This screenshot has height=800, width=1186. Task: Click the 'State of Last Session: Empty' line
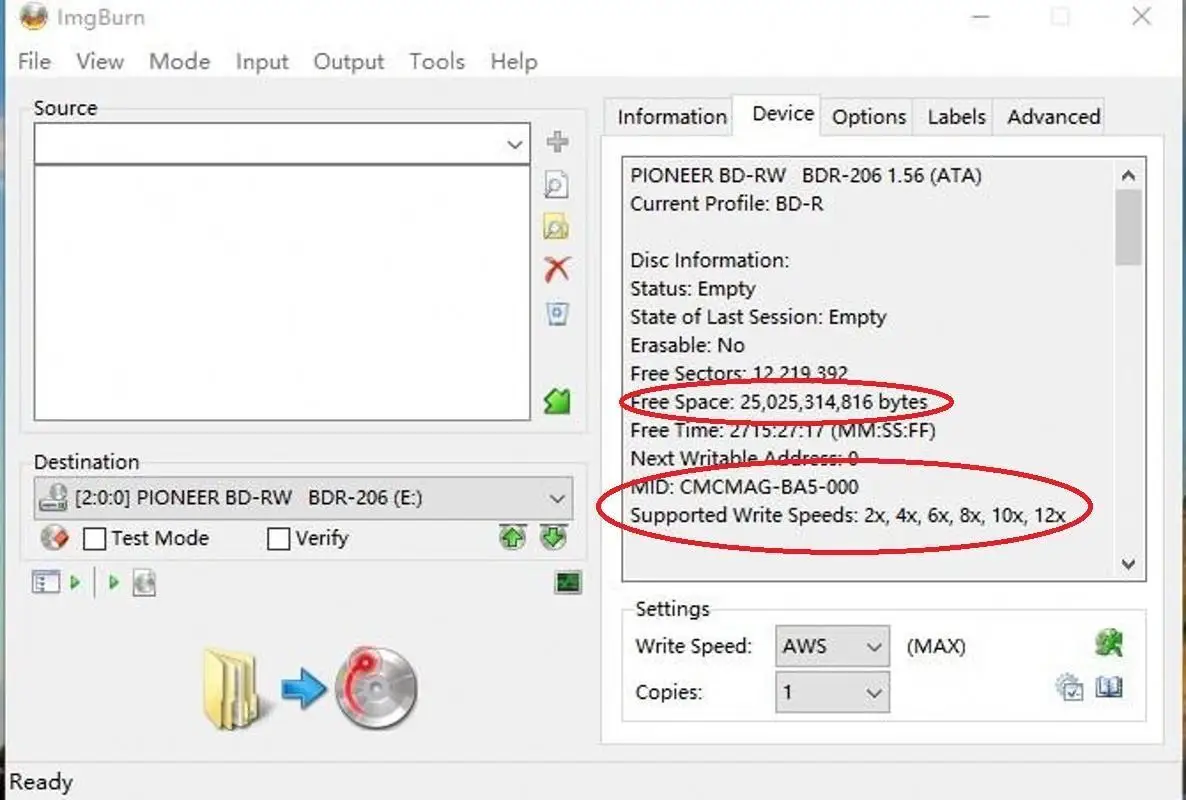[758, 317]
